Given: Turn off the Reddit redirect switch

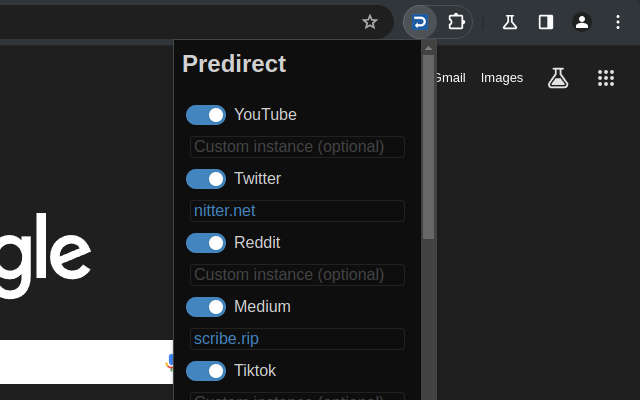Looking at the screenshot, I should 206,243.
